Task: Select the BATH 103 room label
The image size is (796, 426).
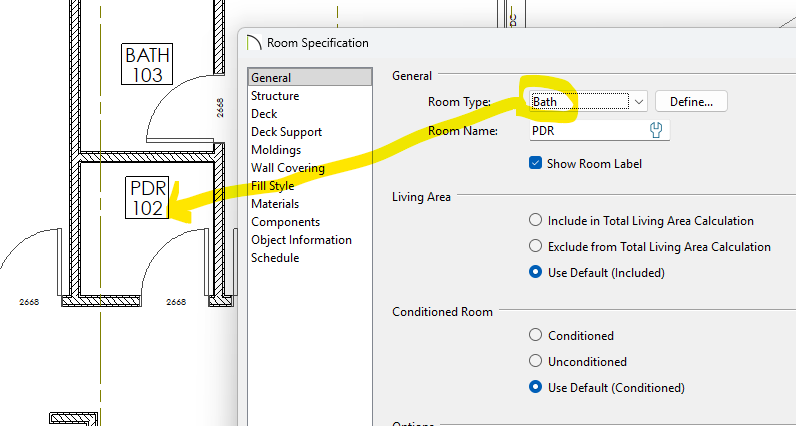Action: [x=148, y=64]
